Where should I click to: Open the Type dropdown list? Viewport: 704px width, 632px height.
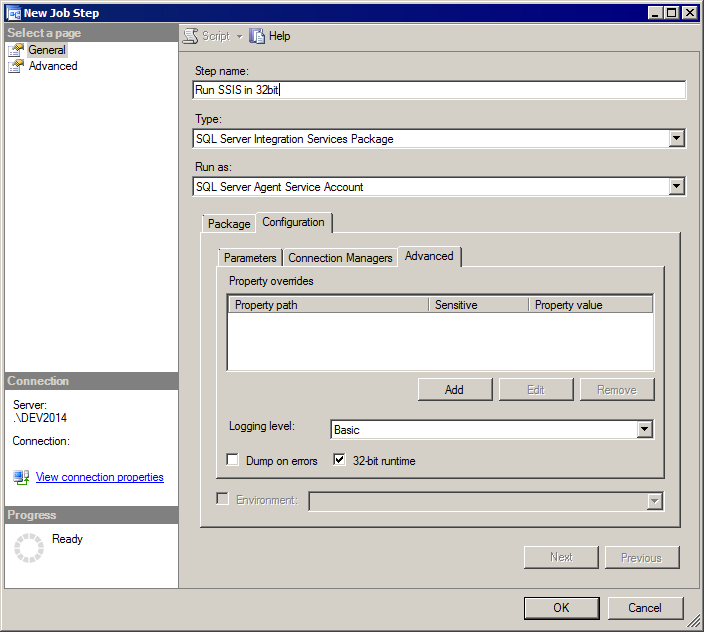(x=676, y=138)
